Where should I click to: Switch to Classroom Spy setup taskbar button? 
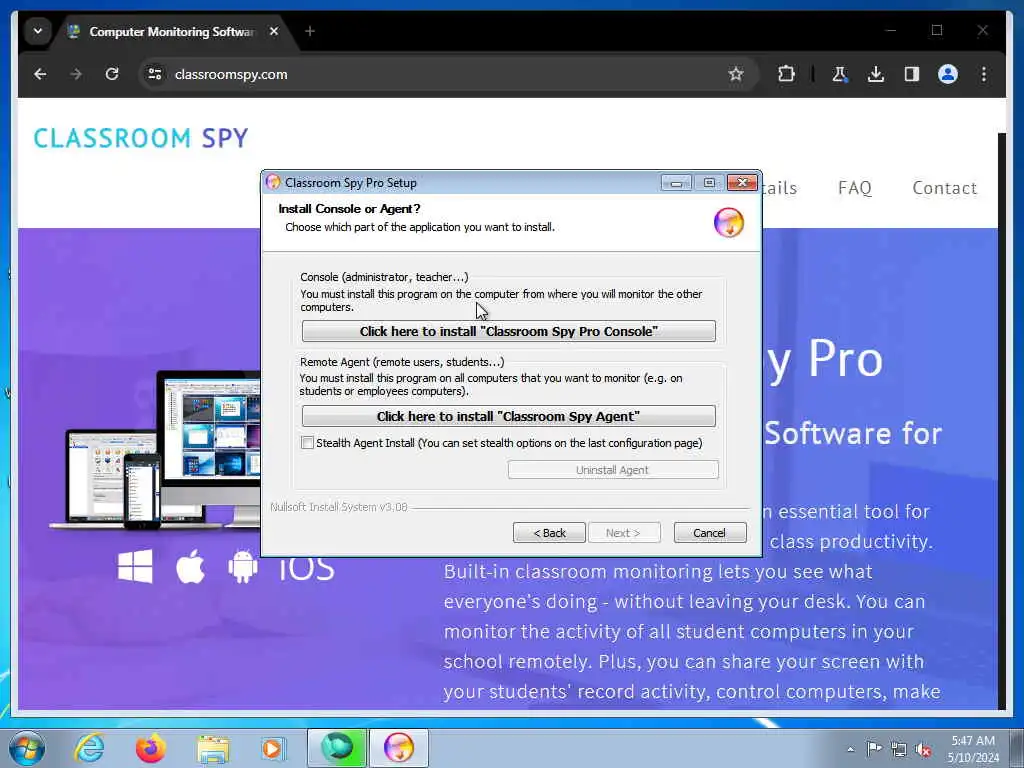pyautogui.click(x=399, y=748)
